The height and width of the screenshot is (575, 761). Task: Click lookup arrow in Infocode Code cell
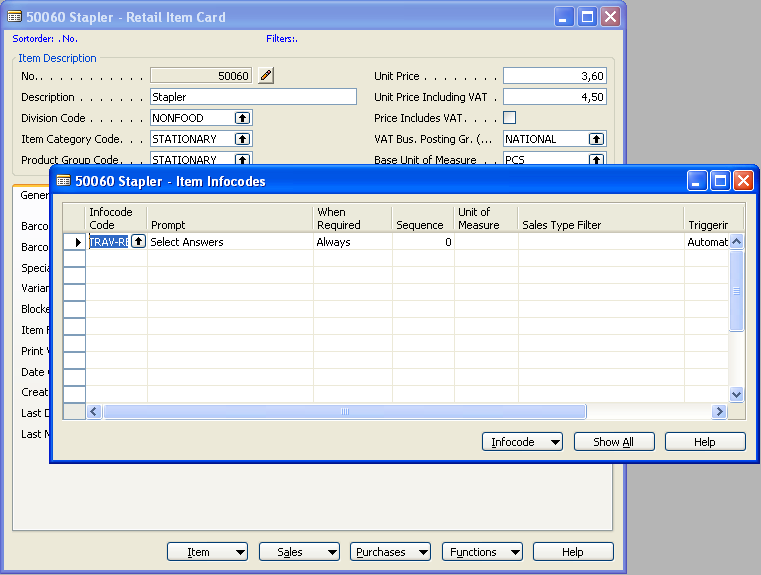[x=138, y=242]
